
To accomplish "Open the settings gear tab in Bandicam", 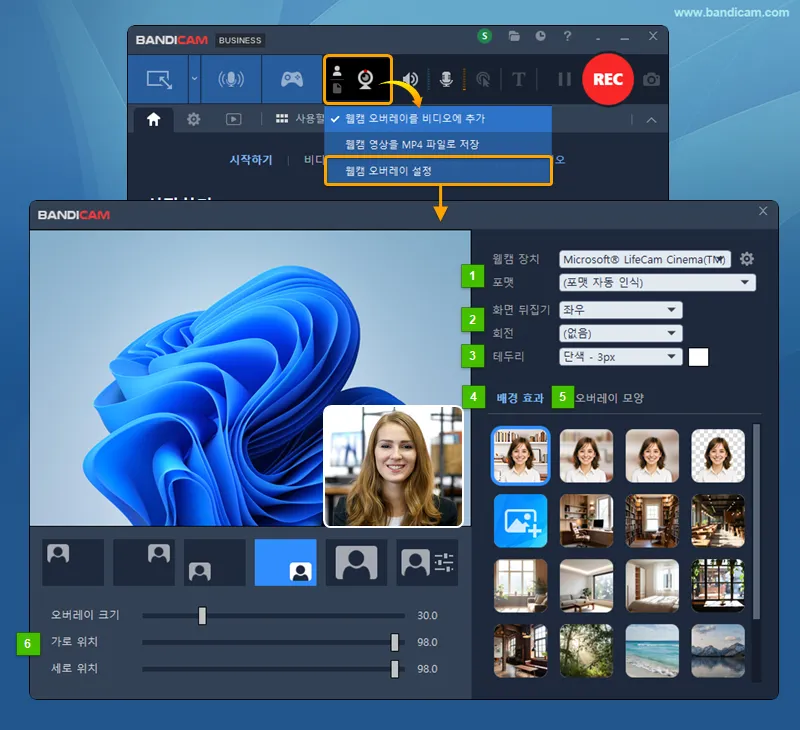I will (x=193, y=119).
